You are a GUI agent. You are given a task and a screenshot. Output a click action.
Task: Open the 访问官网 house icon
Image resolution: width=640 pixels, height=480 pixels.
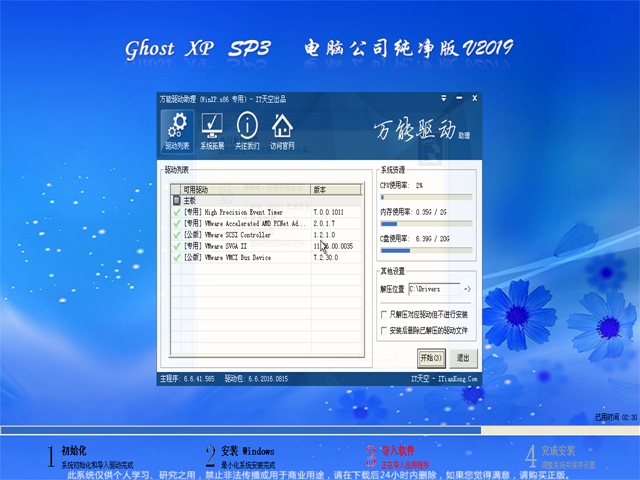point(282,131)
